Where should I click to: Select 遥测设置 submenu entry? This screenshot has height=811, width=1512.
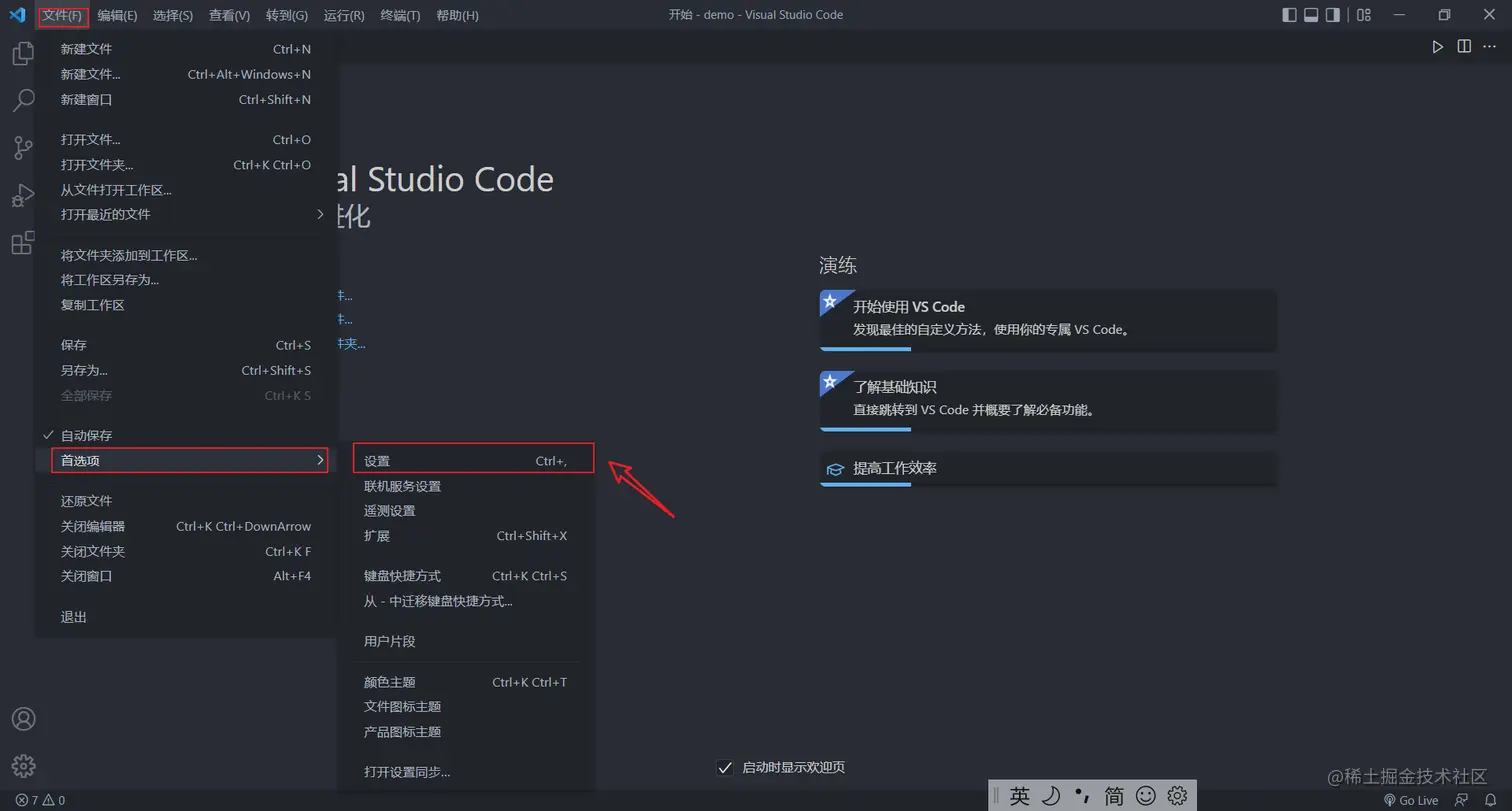467,511
